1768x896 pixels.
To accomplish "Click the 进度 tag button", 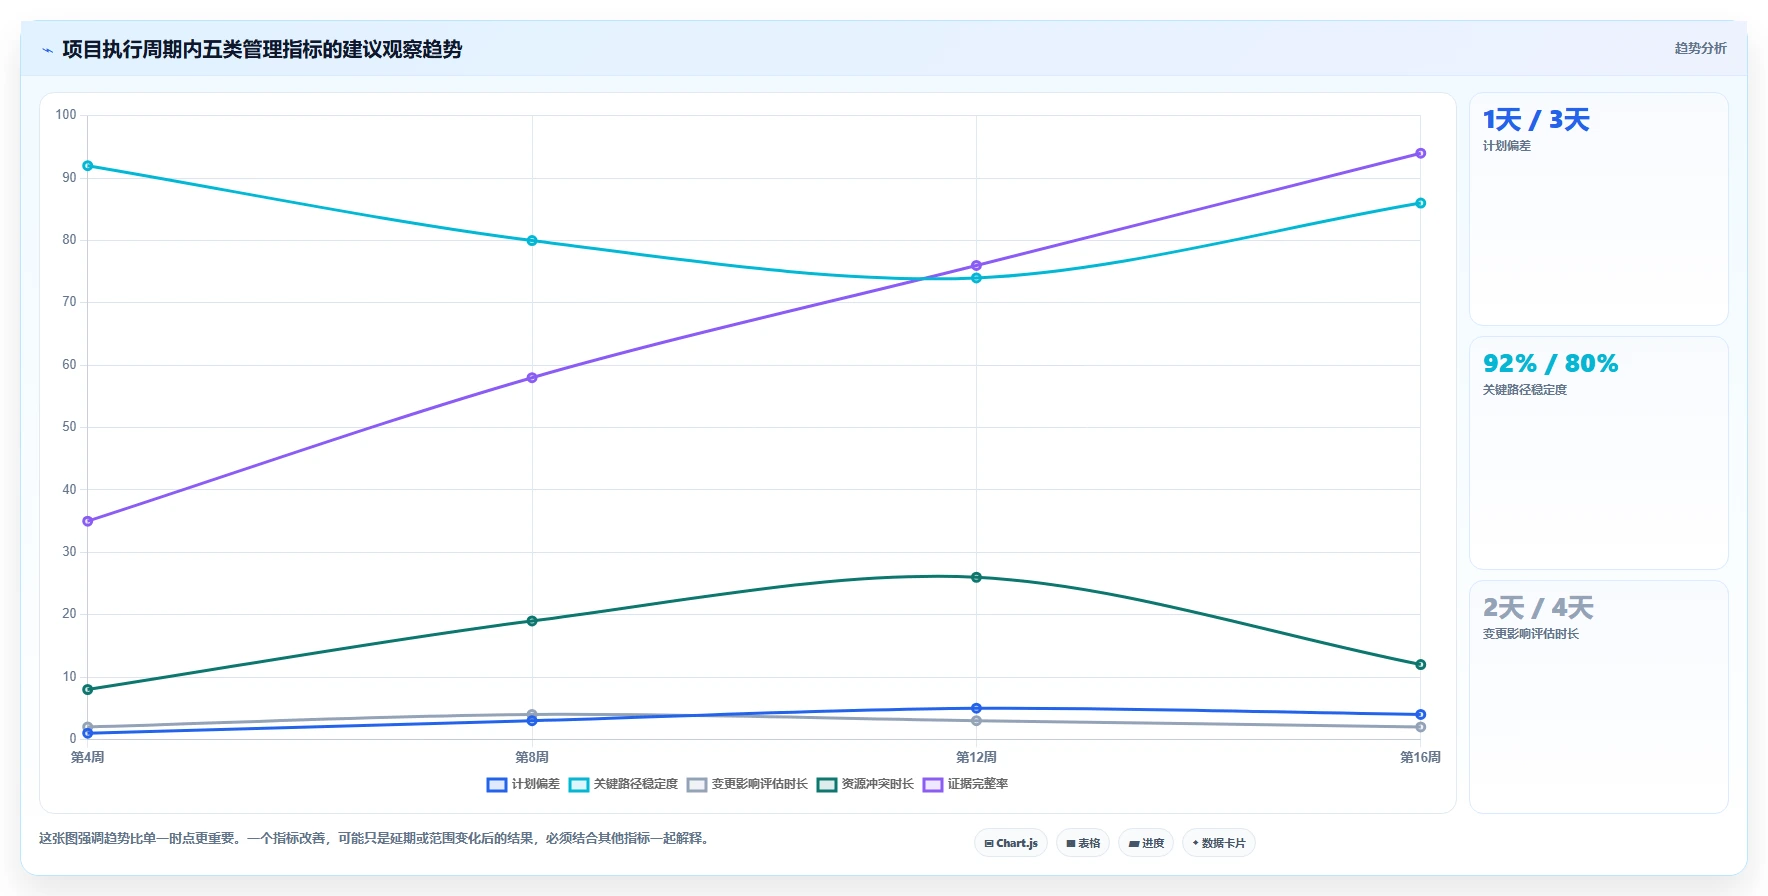I will (1146, 843).
